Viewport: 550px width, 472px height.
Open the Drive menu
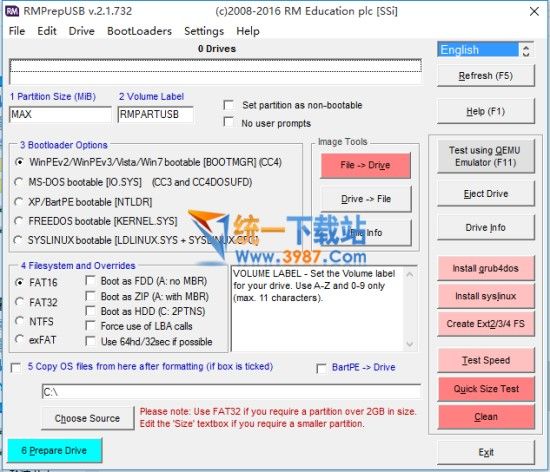[81, 31]
